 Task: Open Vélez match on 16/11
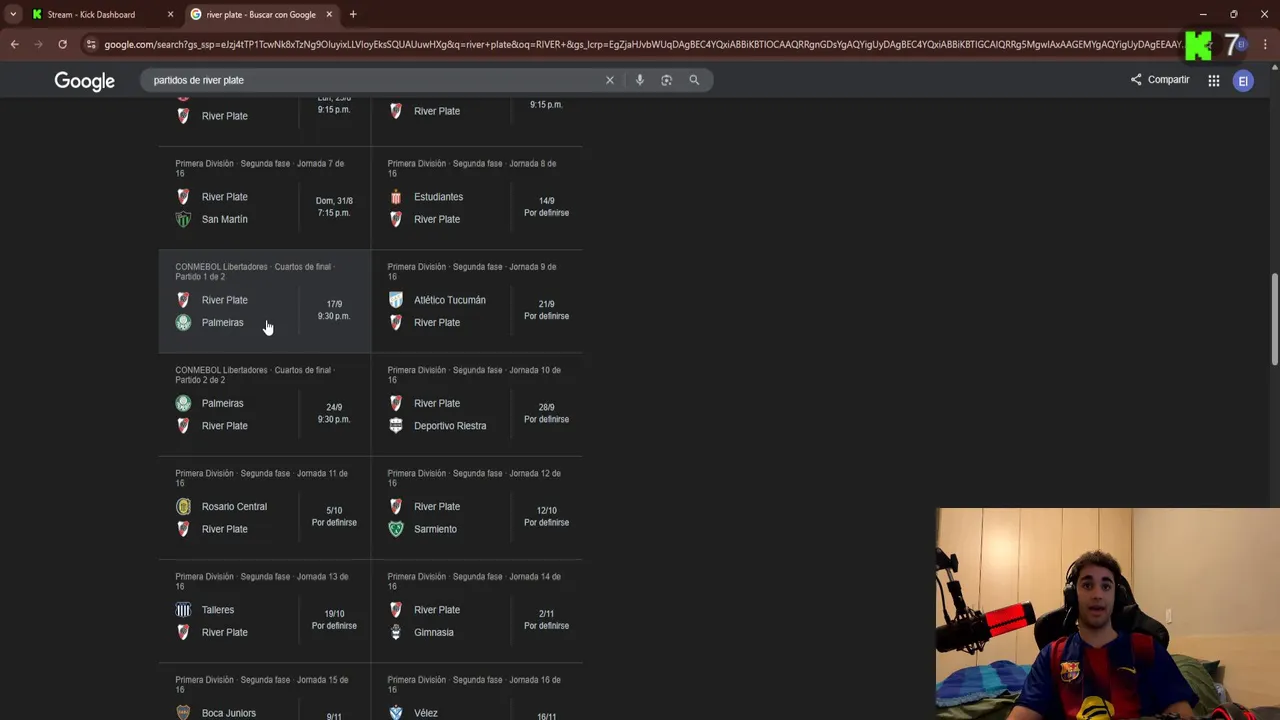pos(477,692)
